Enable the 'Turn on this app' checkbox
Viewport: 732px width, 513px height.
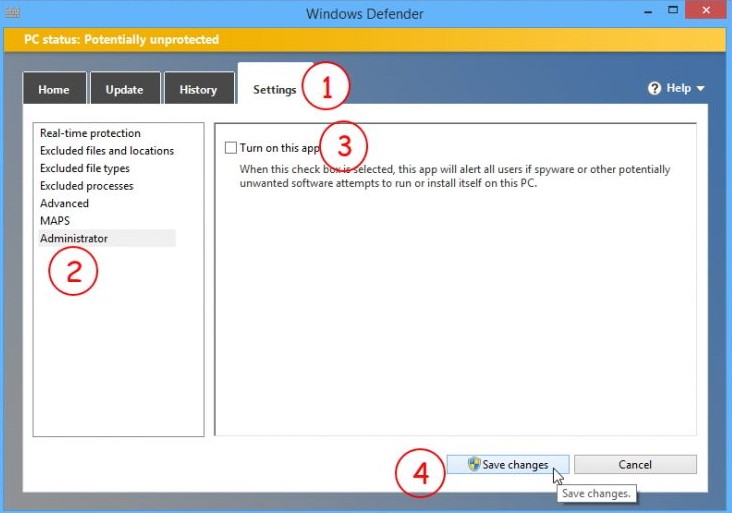click(x=232, y=148)
